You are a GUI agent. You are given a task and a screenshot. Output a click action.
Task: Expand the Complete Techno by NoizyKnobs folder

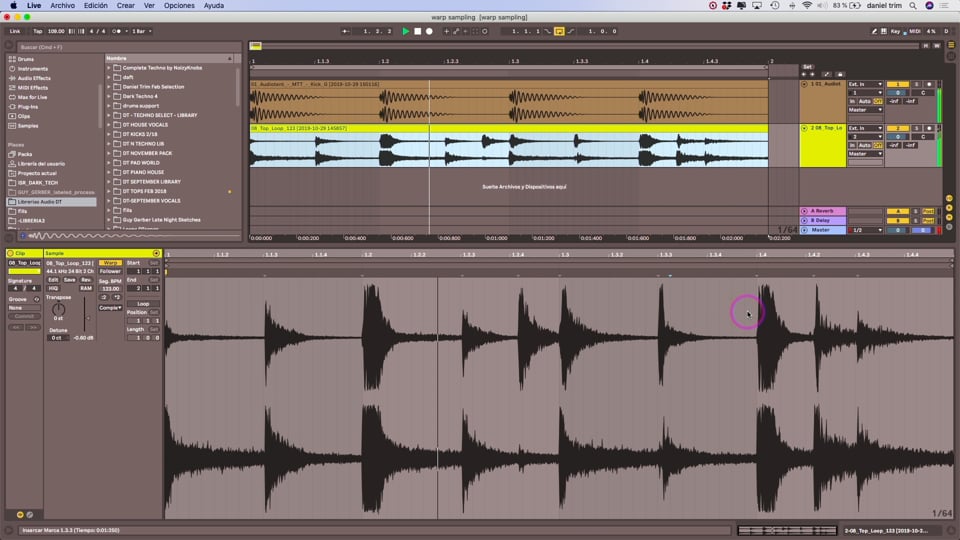pos(109,68)
